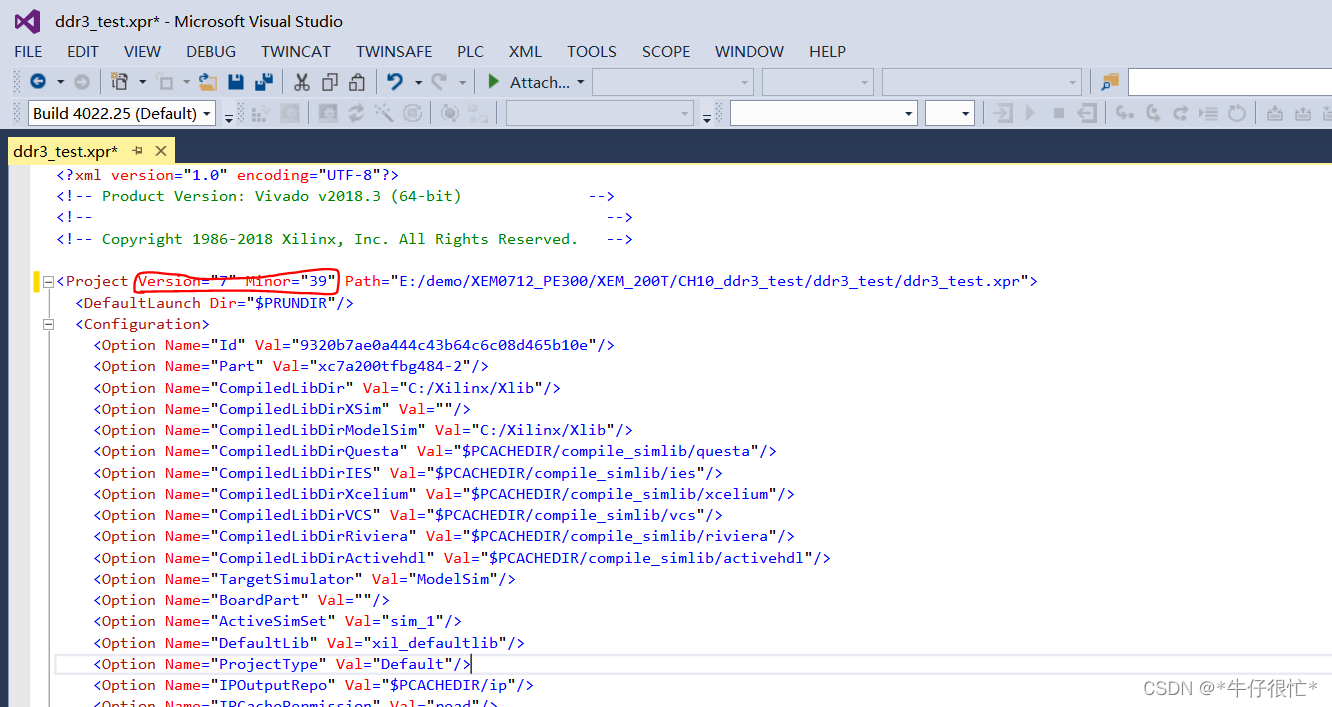Screen dimensions: 1332x707
Task: Click the TwinCAT Reload Devices arrows icon
Action: 356,113
